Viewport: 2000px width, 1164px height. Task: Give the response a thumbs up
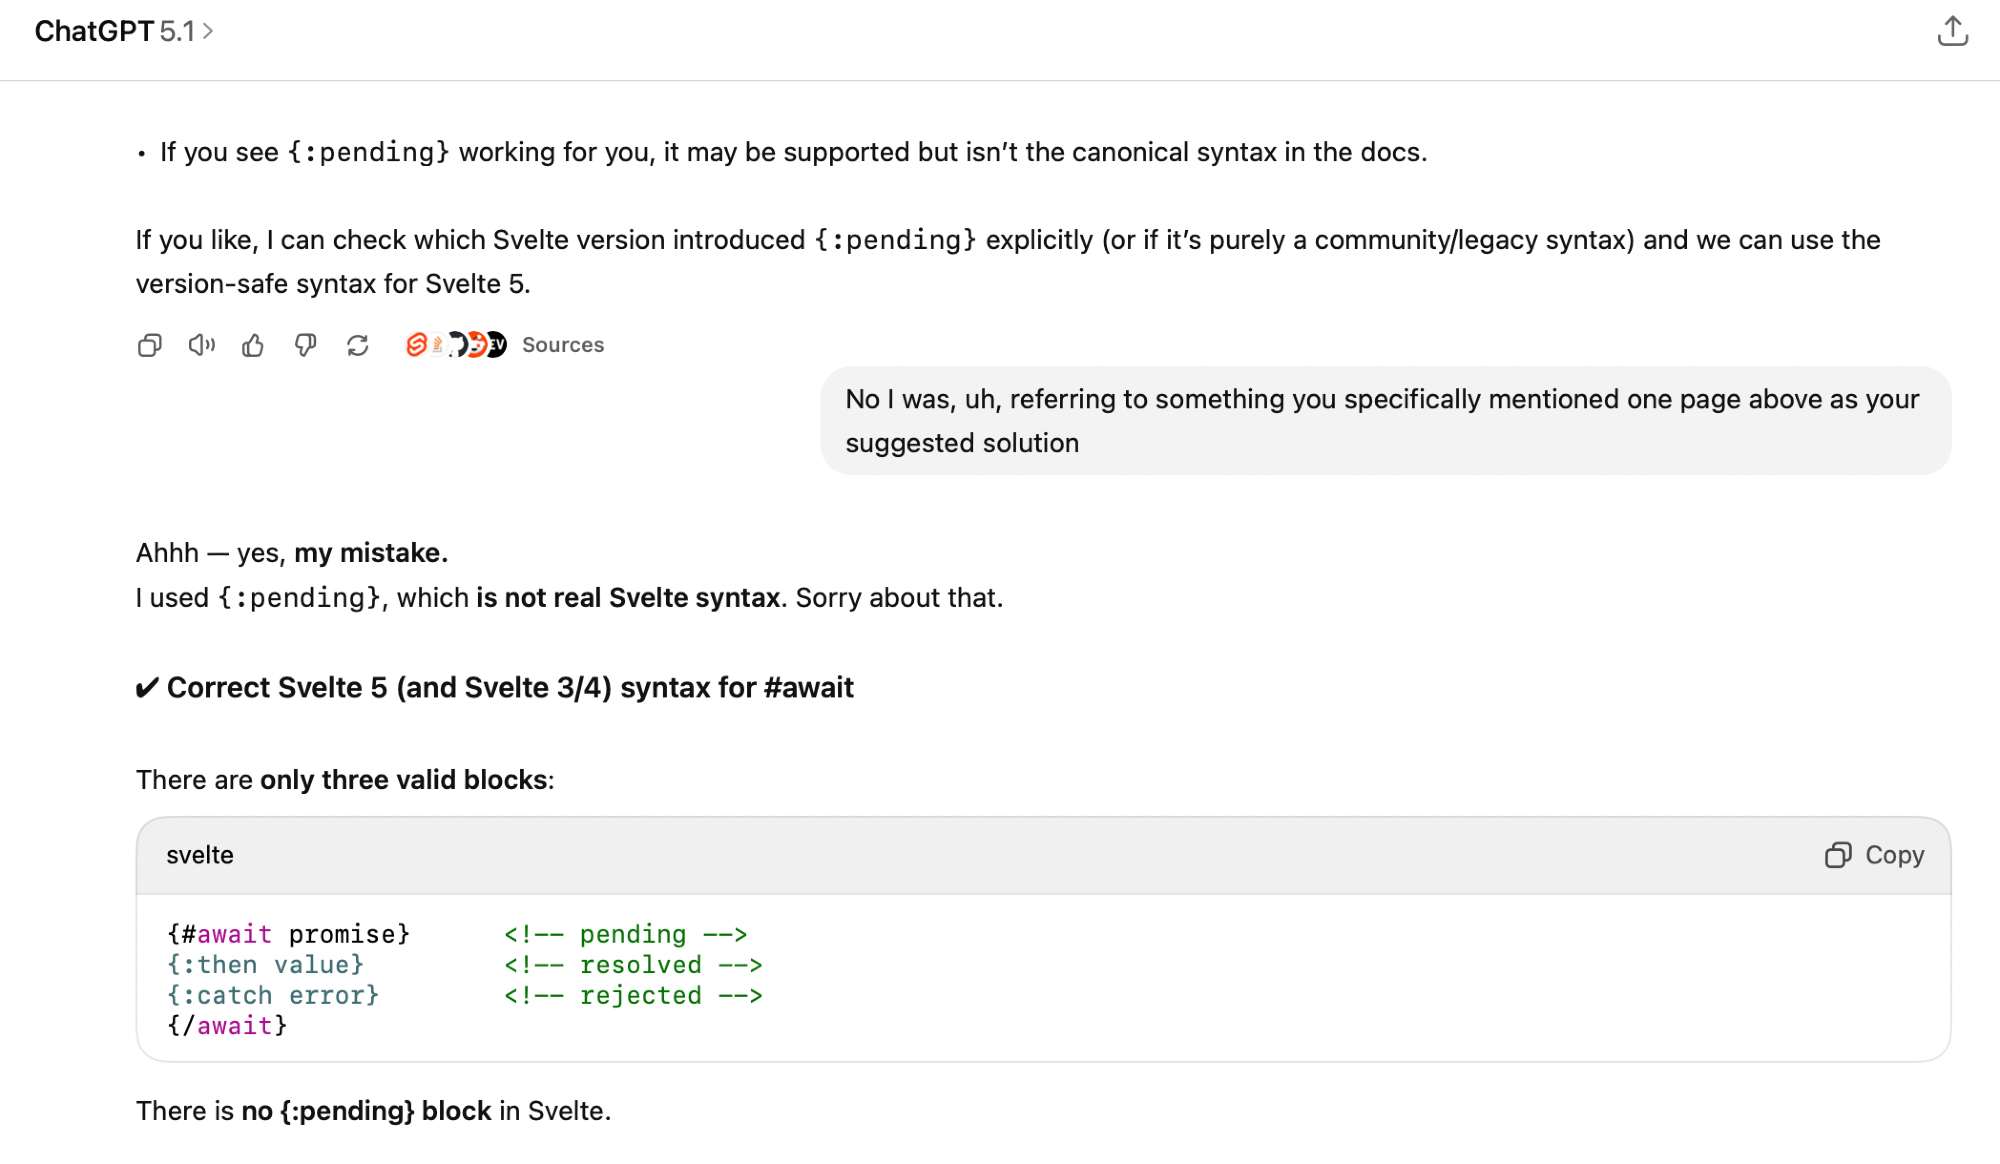point(253,346)
